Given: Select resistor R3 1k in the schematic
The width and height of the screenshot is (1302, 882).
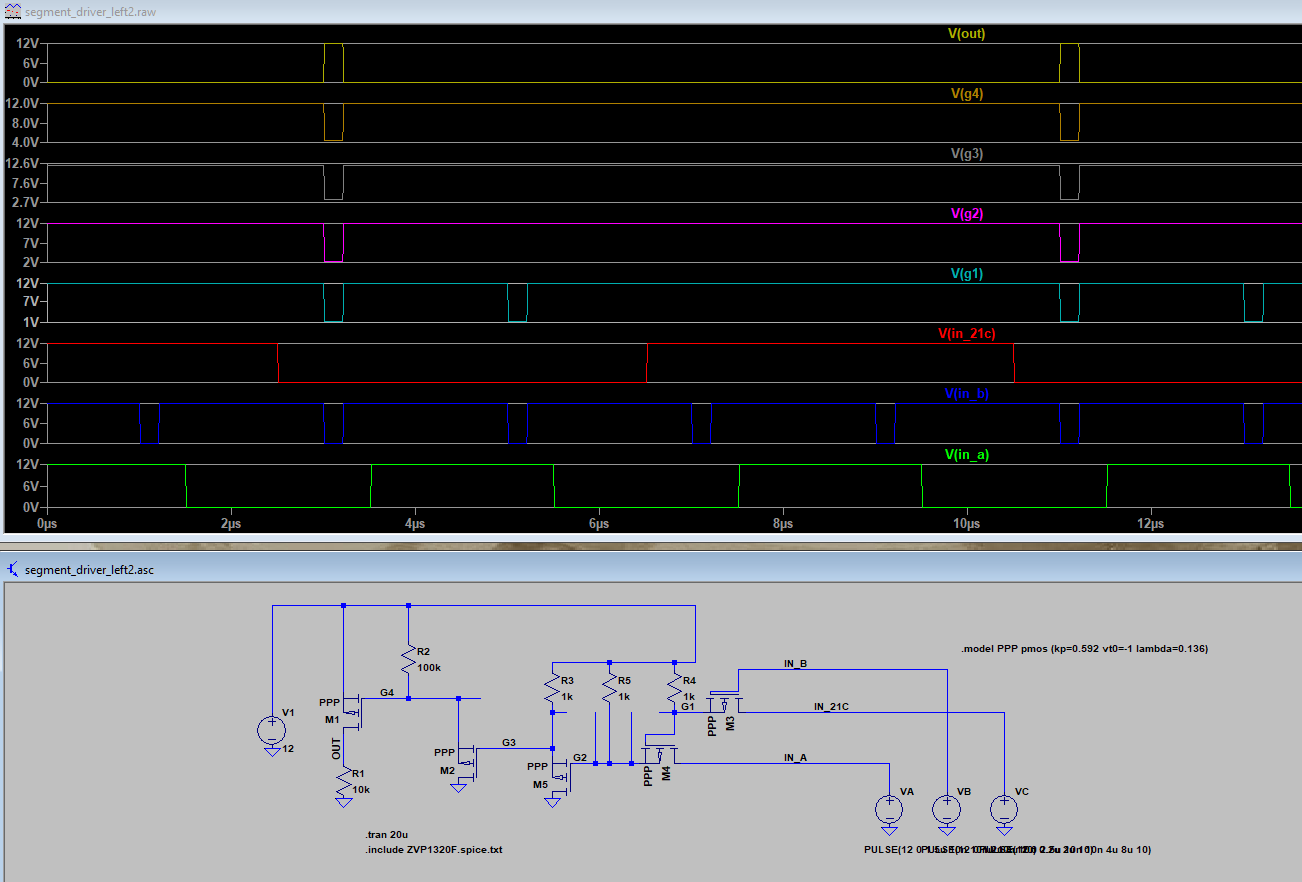Looking at the screenshot, I should click(552, 687).
